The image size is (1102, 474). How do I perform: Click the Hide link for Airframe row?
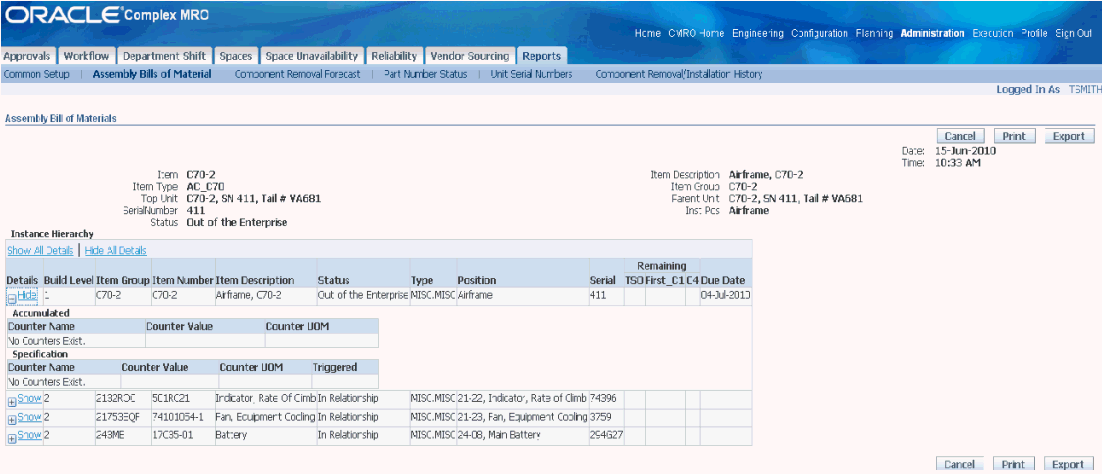coord(27,295)
